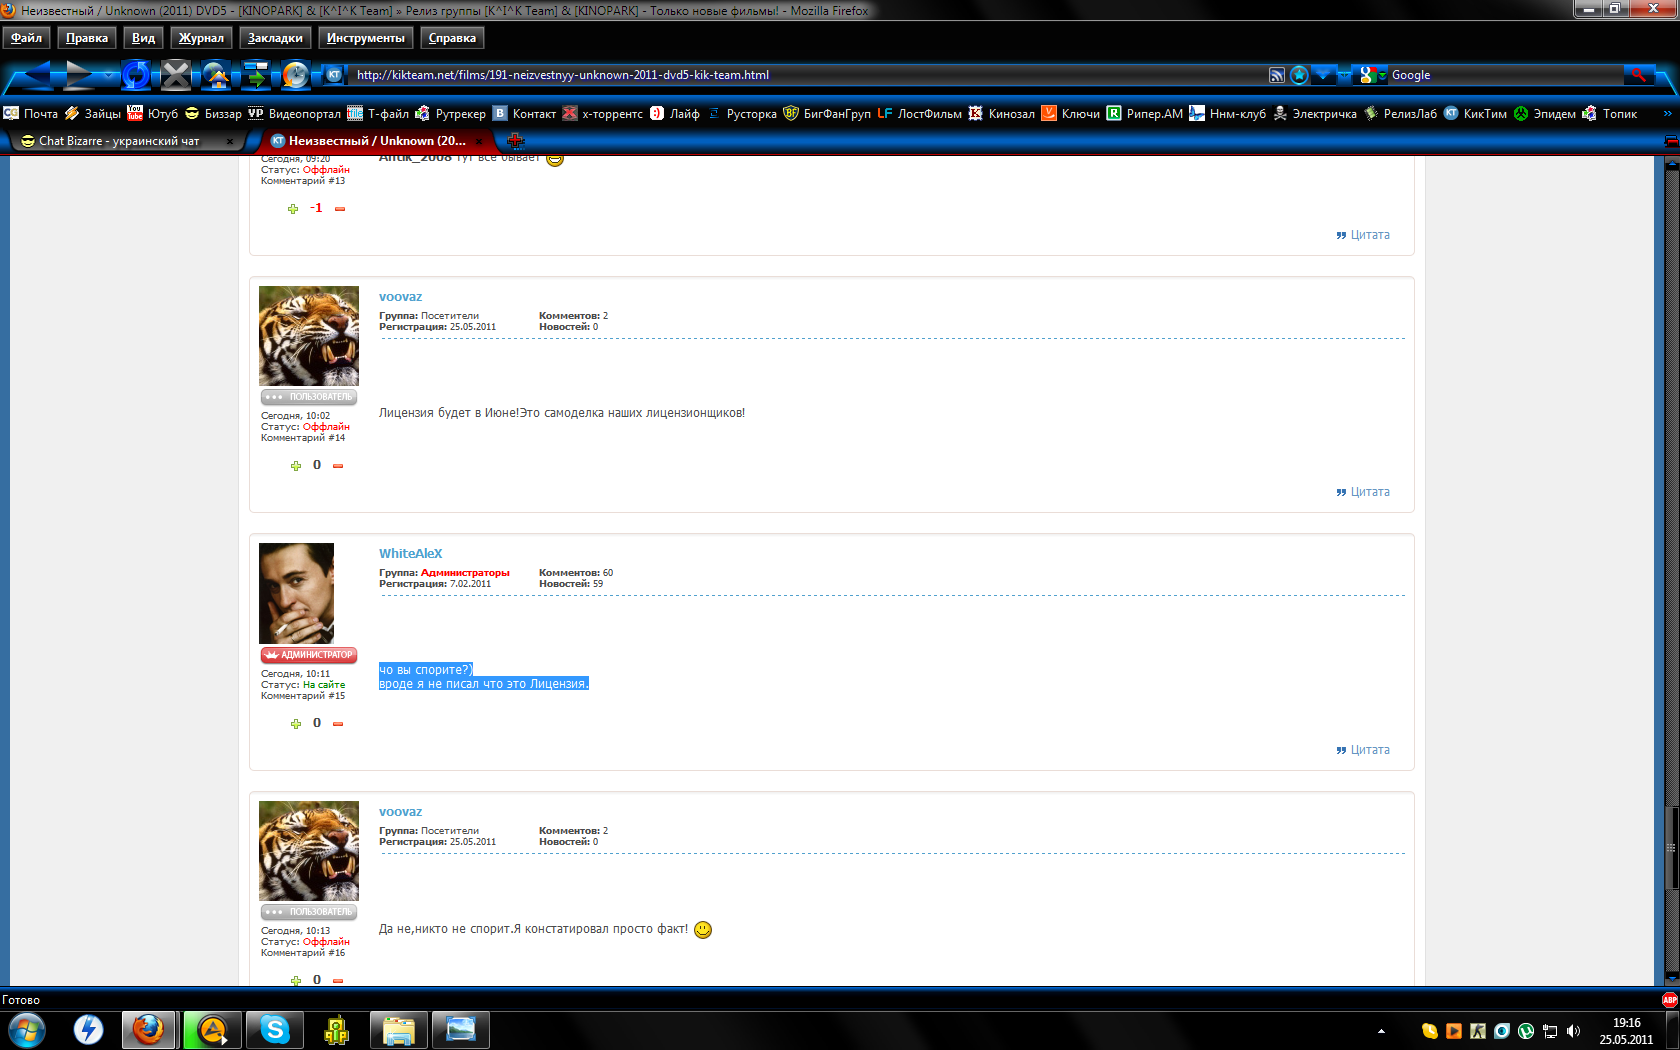
Task: Open the Файл menu
Action: click(x=27, y=38)
